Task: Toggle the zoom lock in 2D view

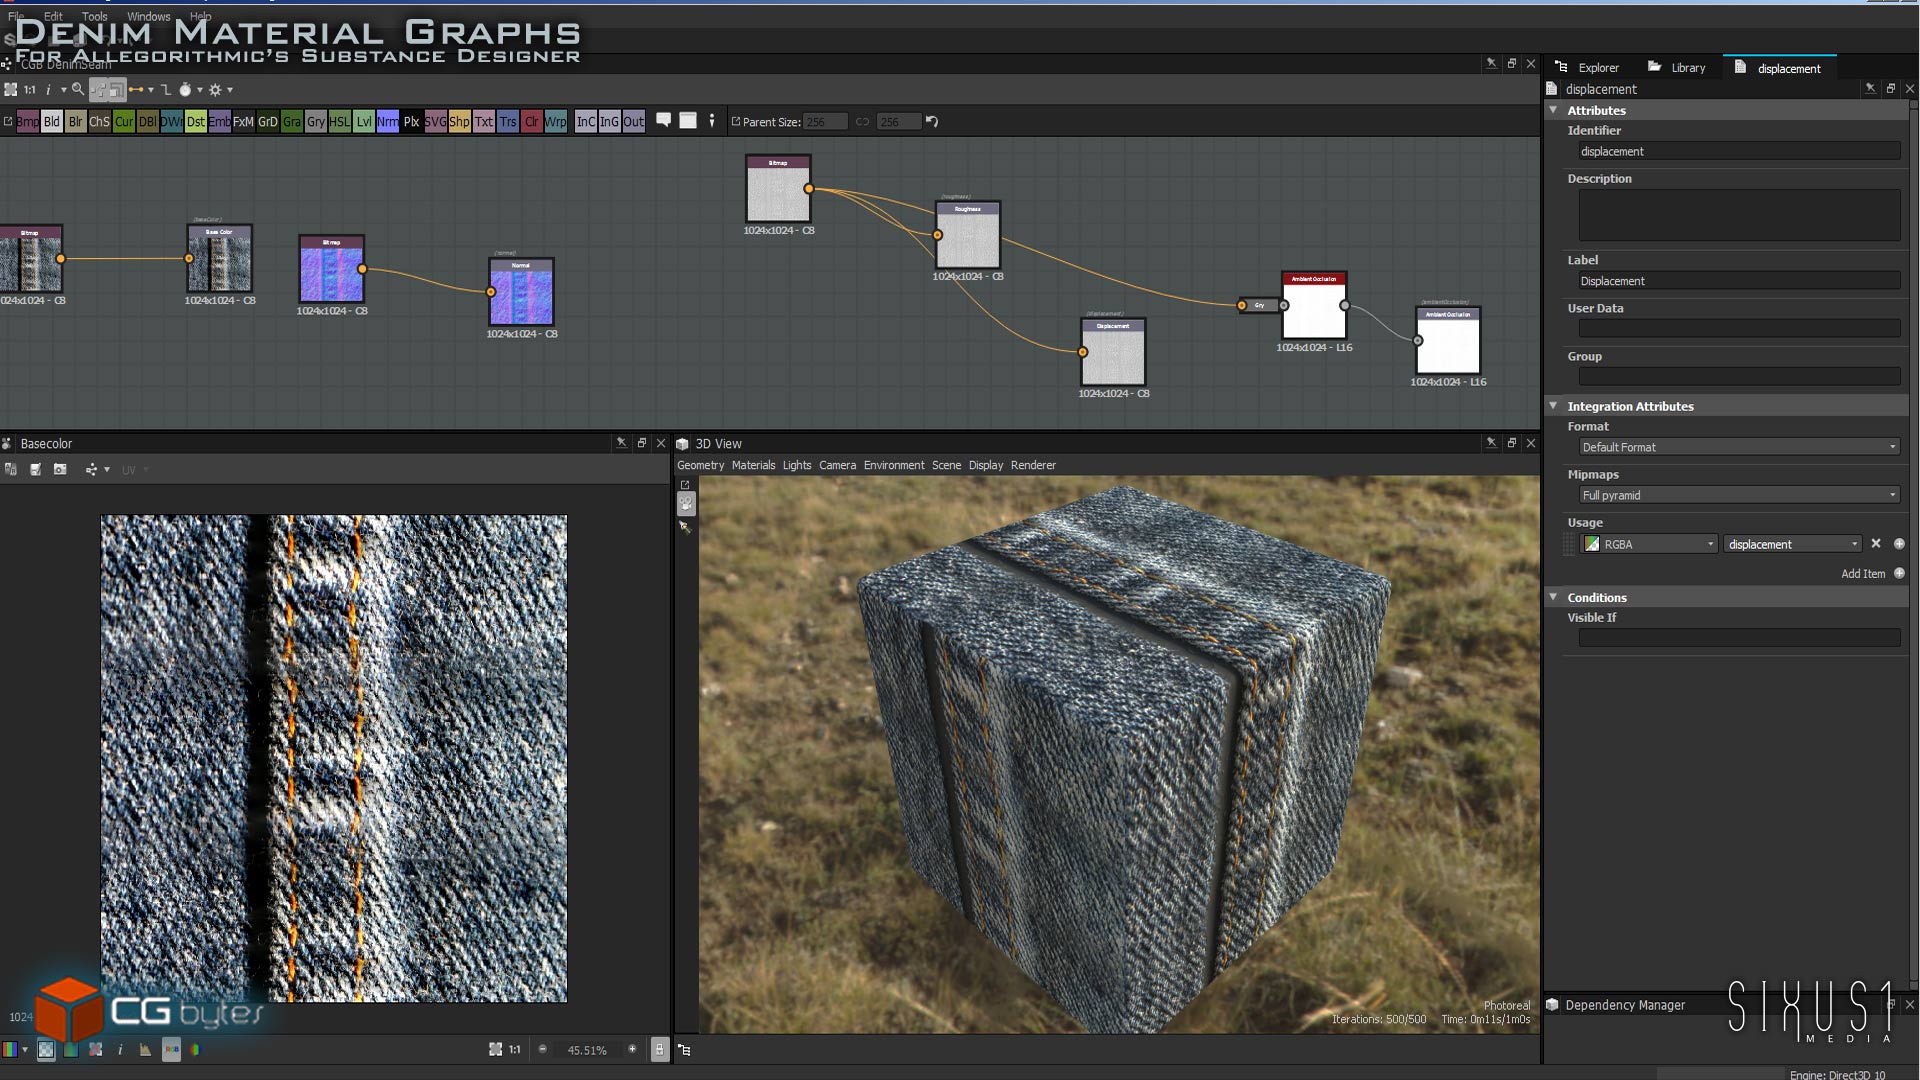Action: point(659,1050)
